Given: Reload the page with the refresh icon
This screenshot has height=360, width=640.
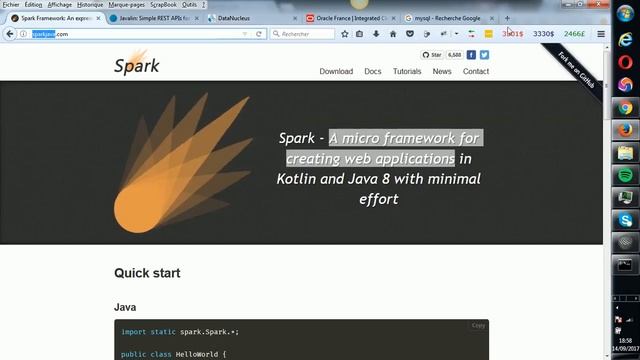Looking at the screenshot, I should tap(258, 34).
